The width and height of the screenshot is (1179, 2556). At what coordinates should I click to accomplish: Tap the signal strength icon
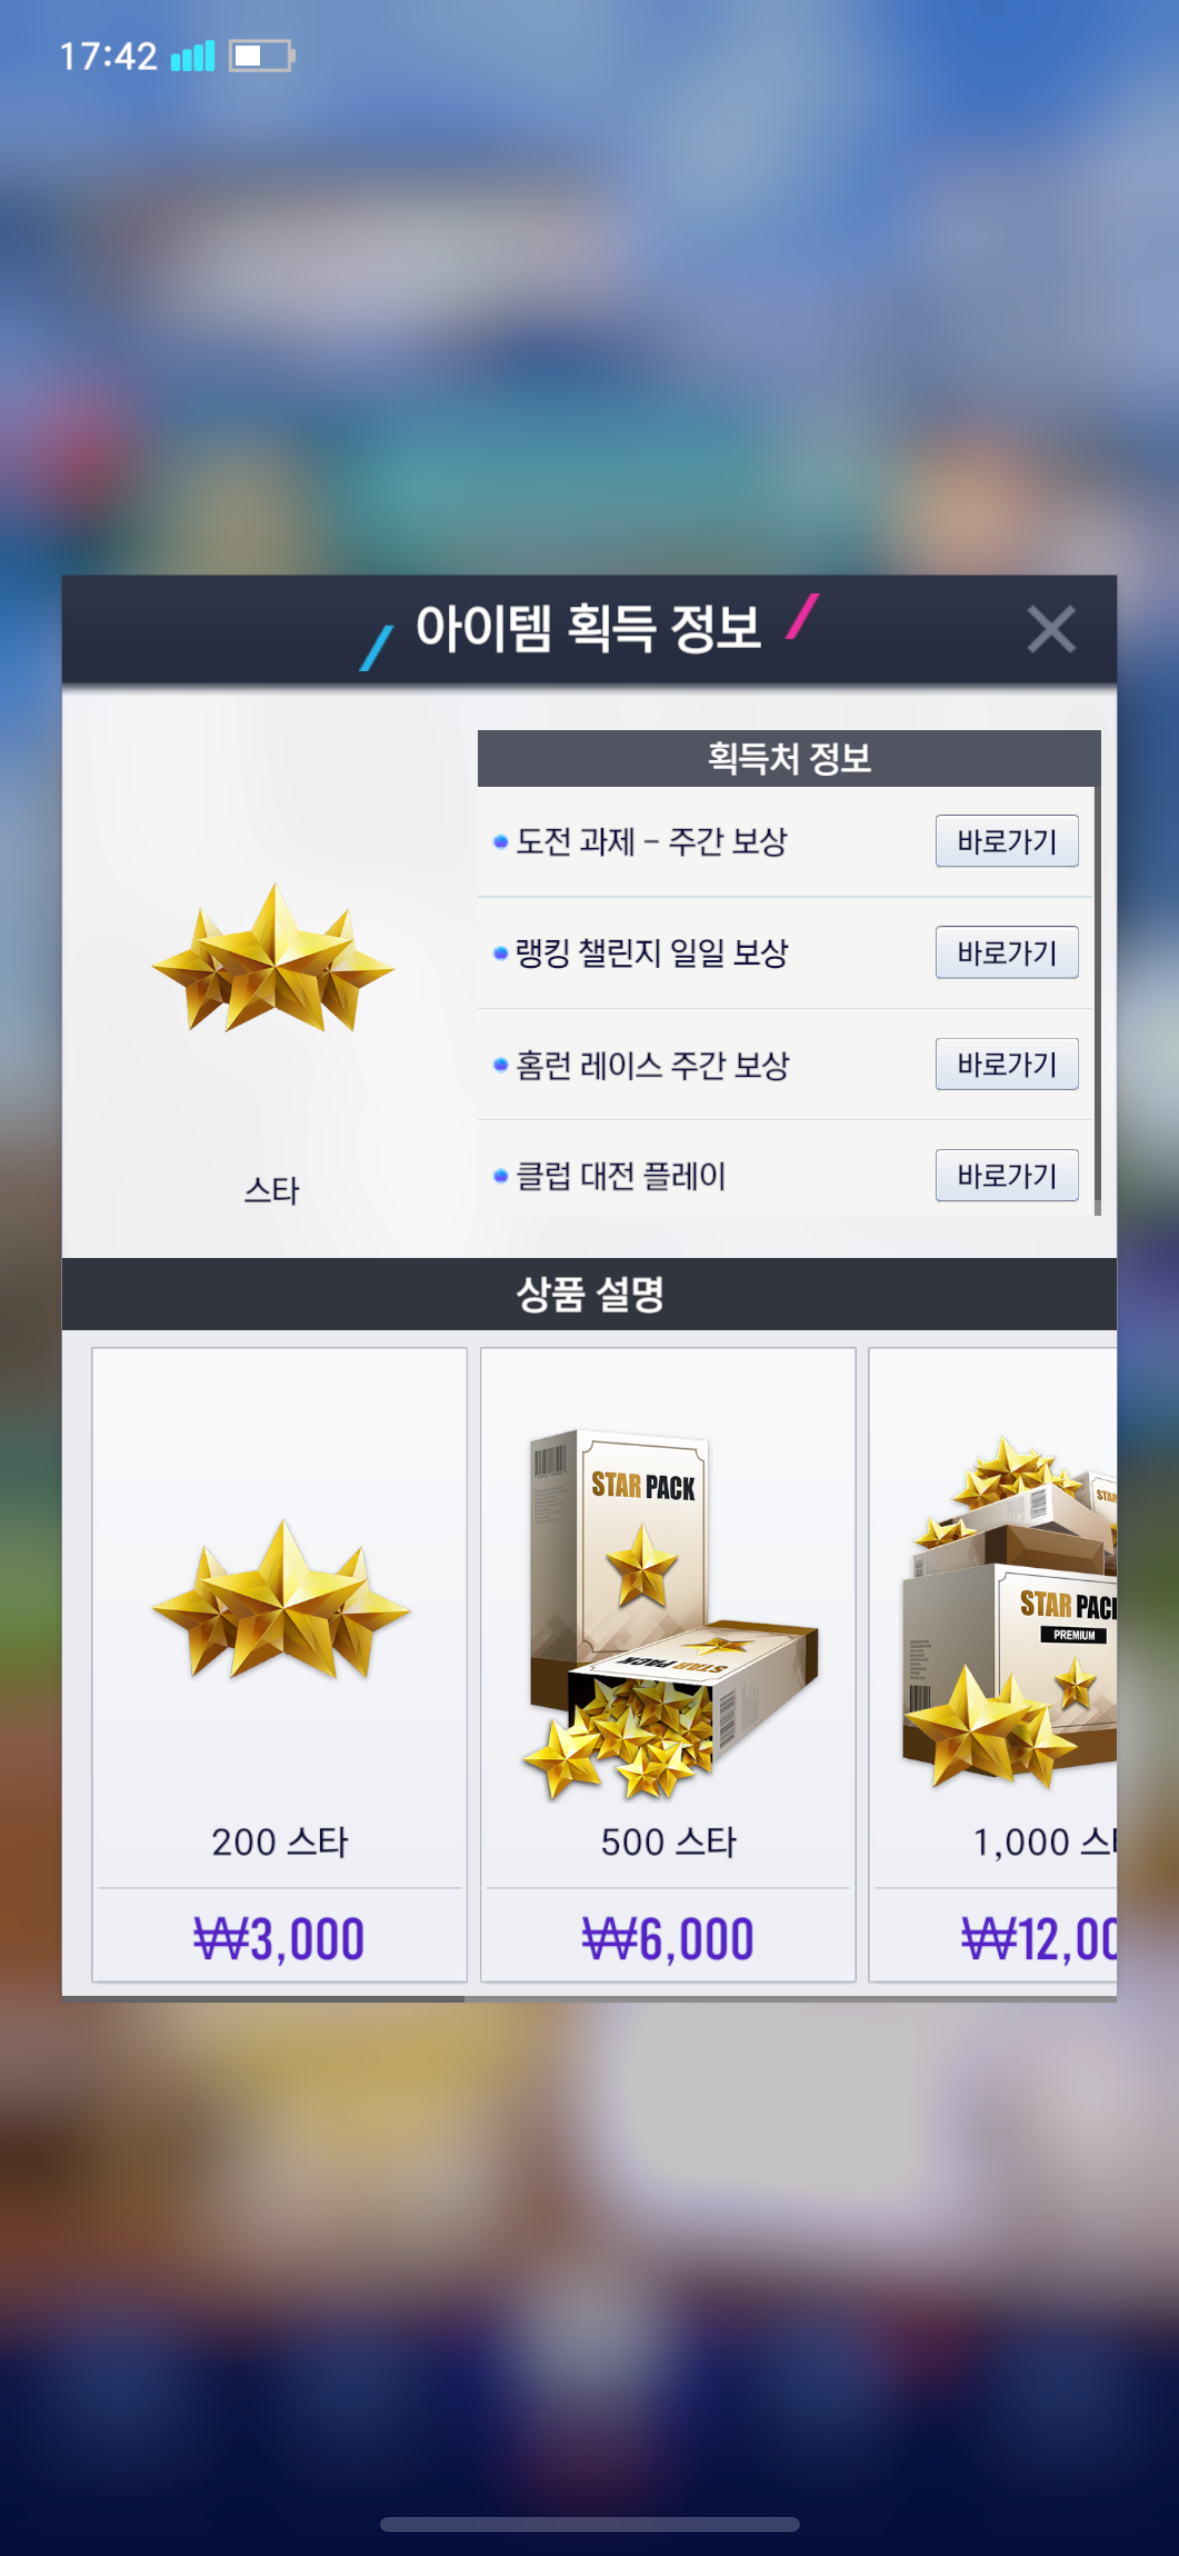click(x=193, y=56)
